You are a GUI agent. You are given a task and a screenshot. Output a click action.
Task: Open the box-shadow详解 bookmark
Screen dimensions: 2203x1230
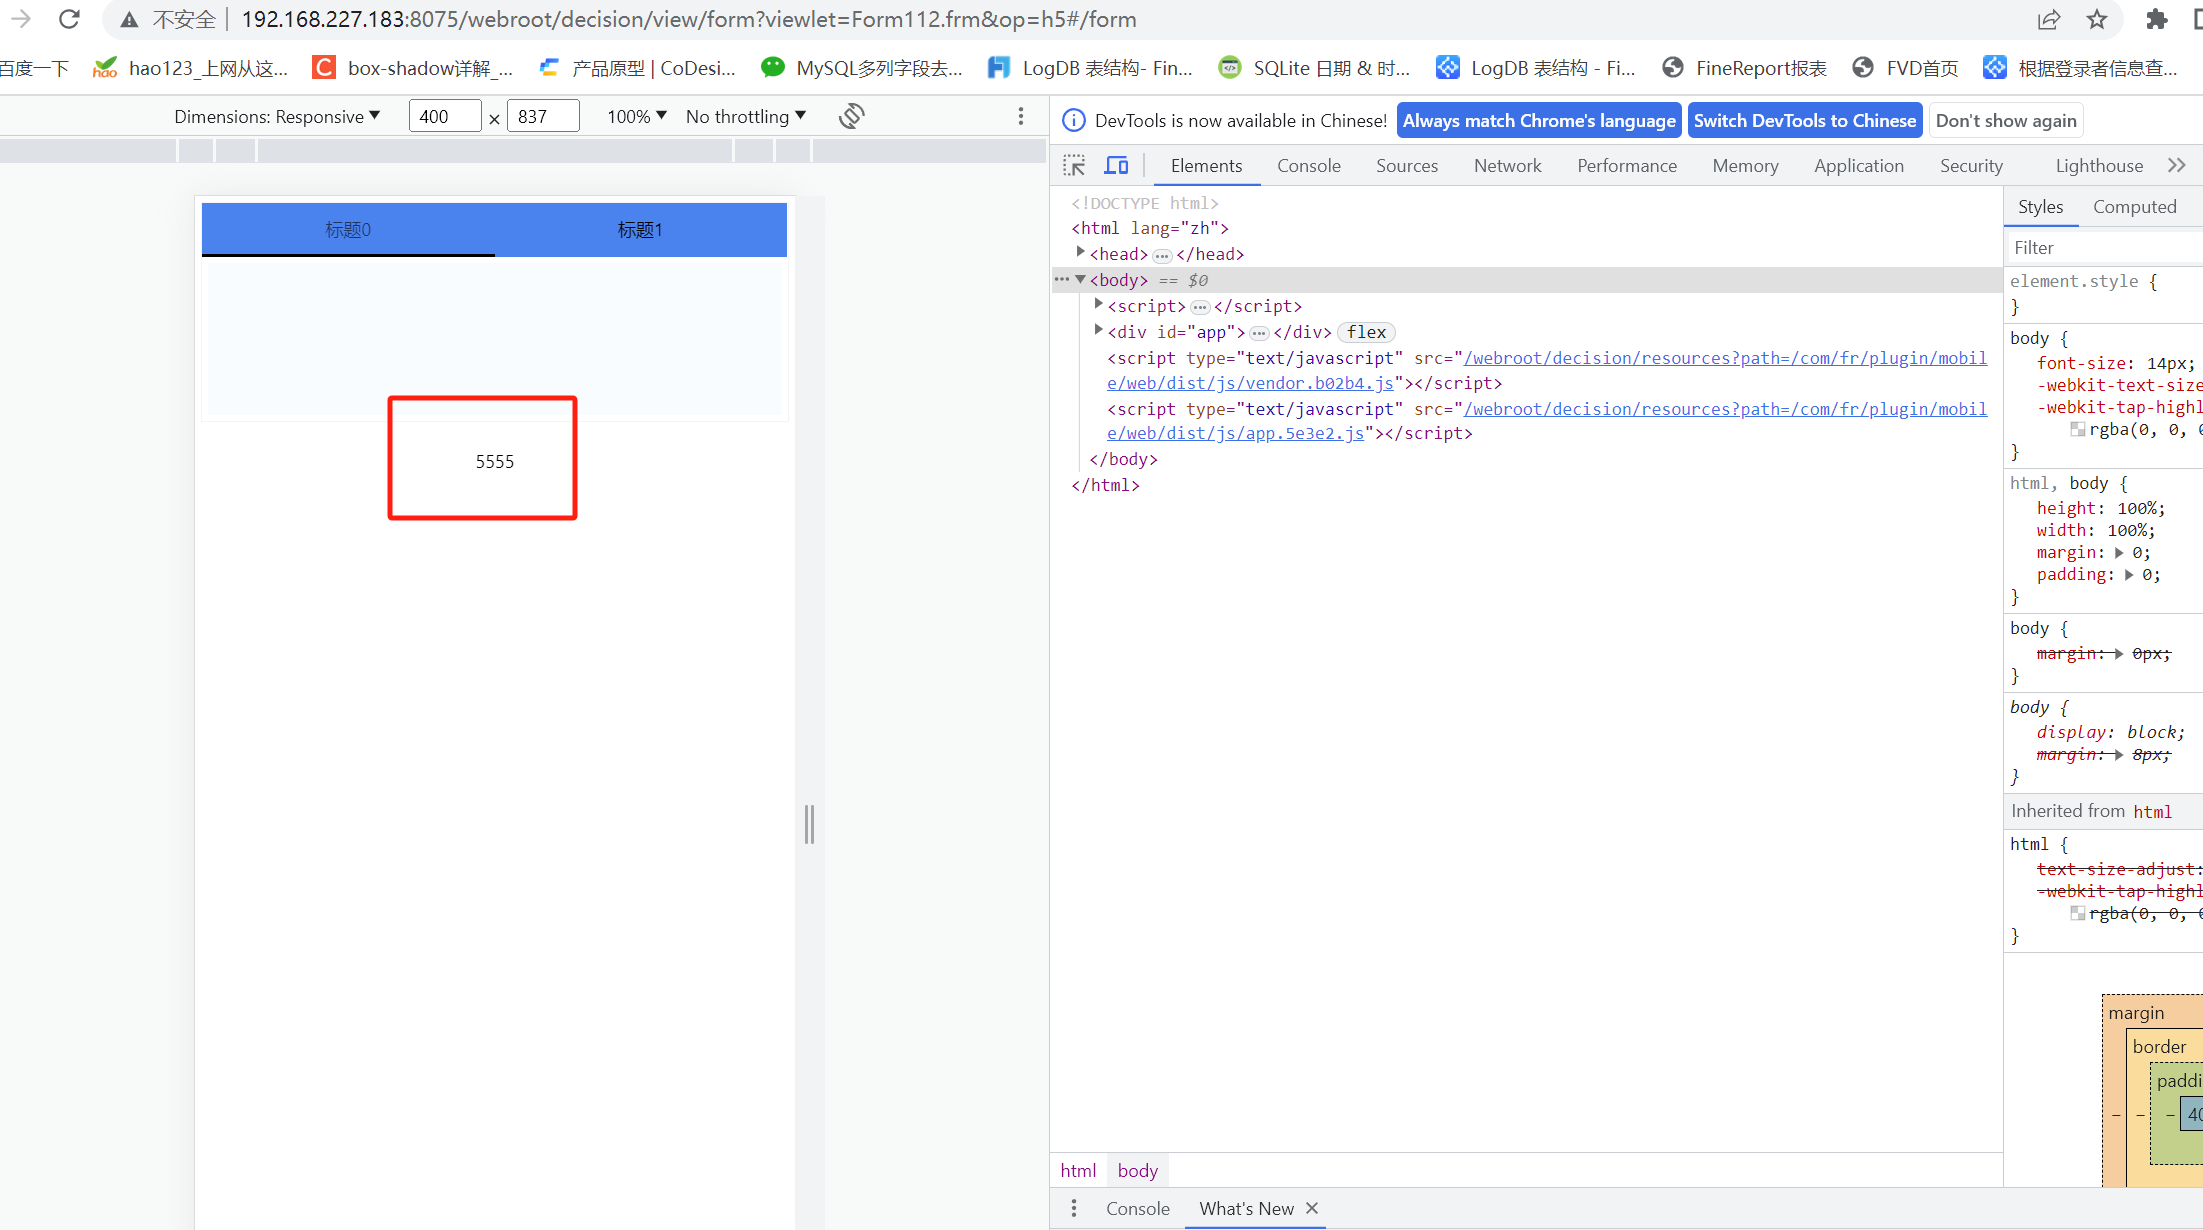click(413, 67)
